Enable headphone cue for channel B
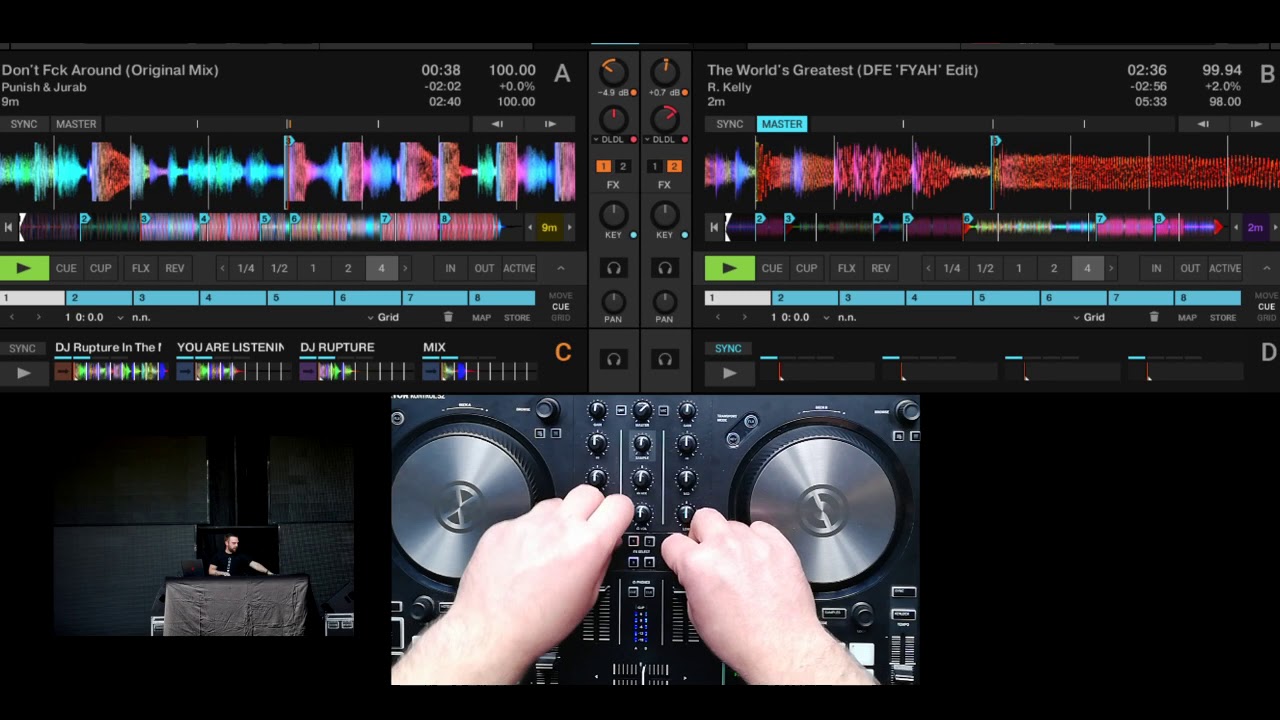 (665, 268)
